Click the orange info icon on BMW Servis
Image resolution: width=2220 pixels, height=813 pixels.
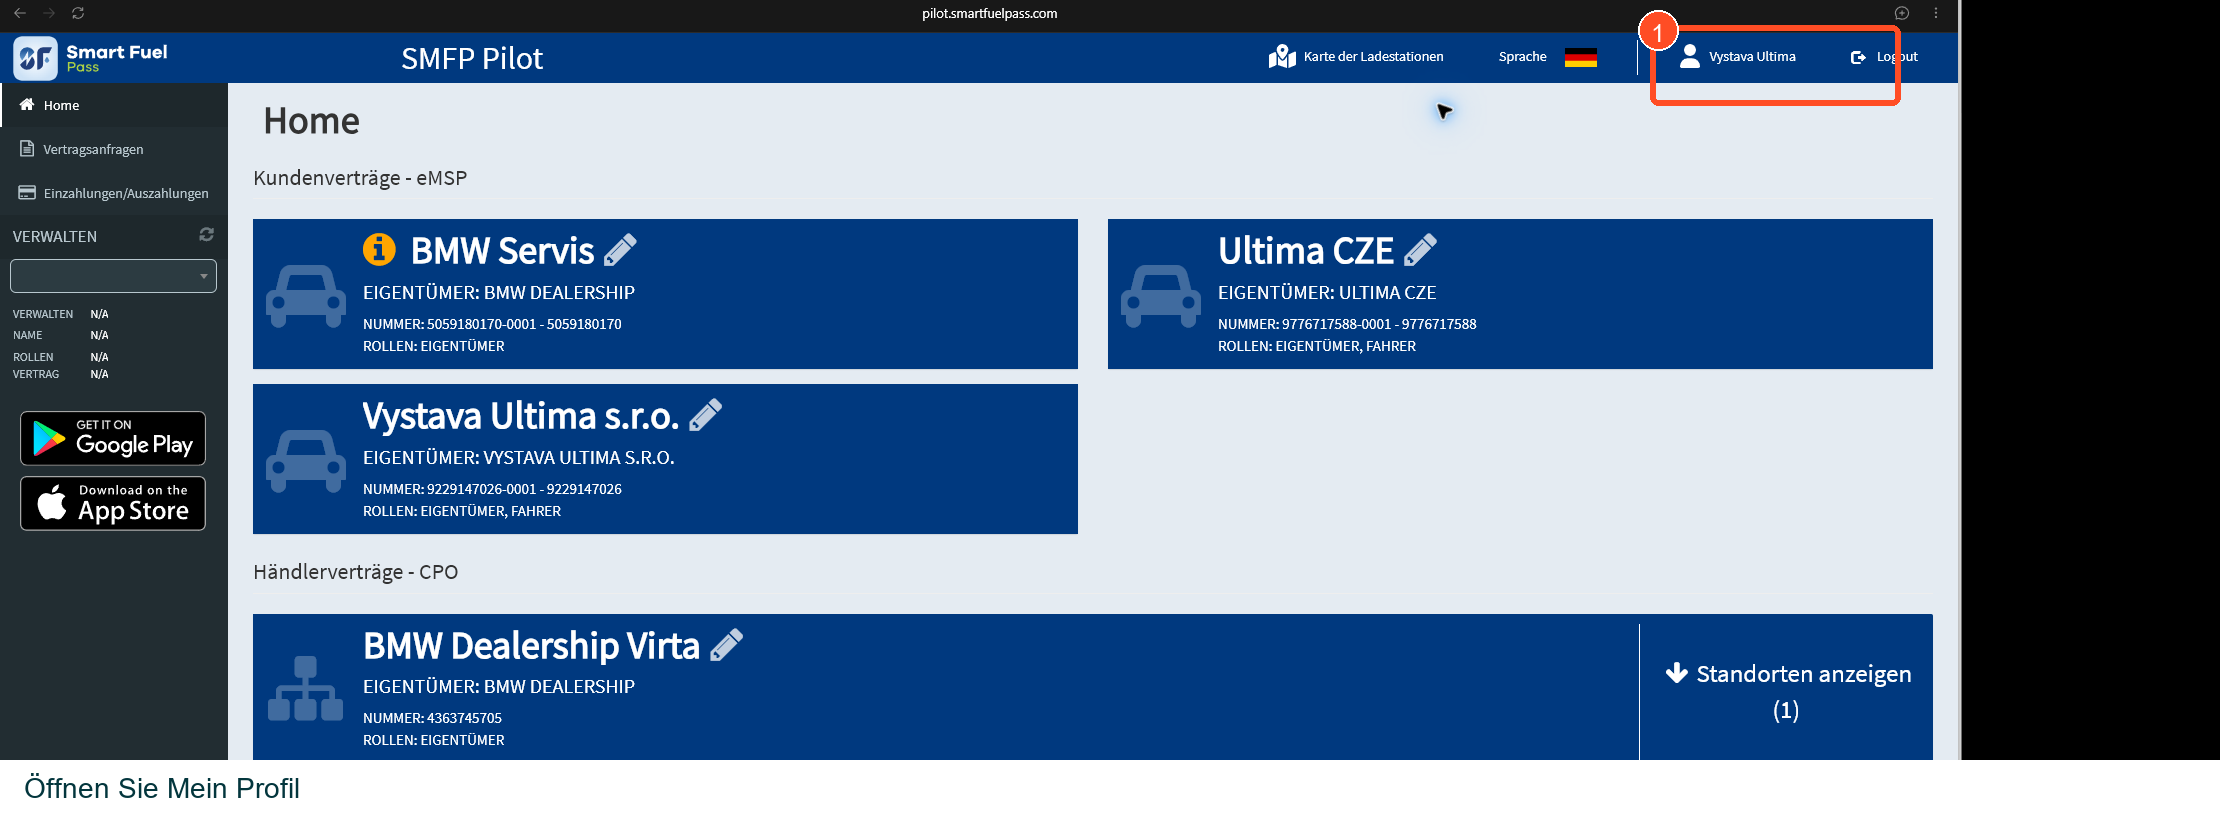pyautogui.click(x=379, y=249)
